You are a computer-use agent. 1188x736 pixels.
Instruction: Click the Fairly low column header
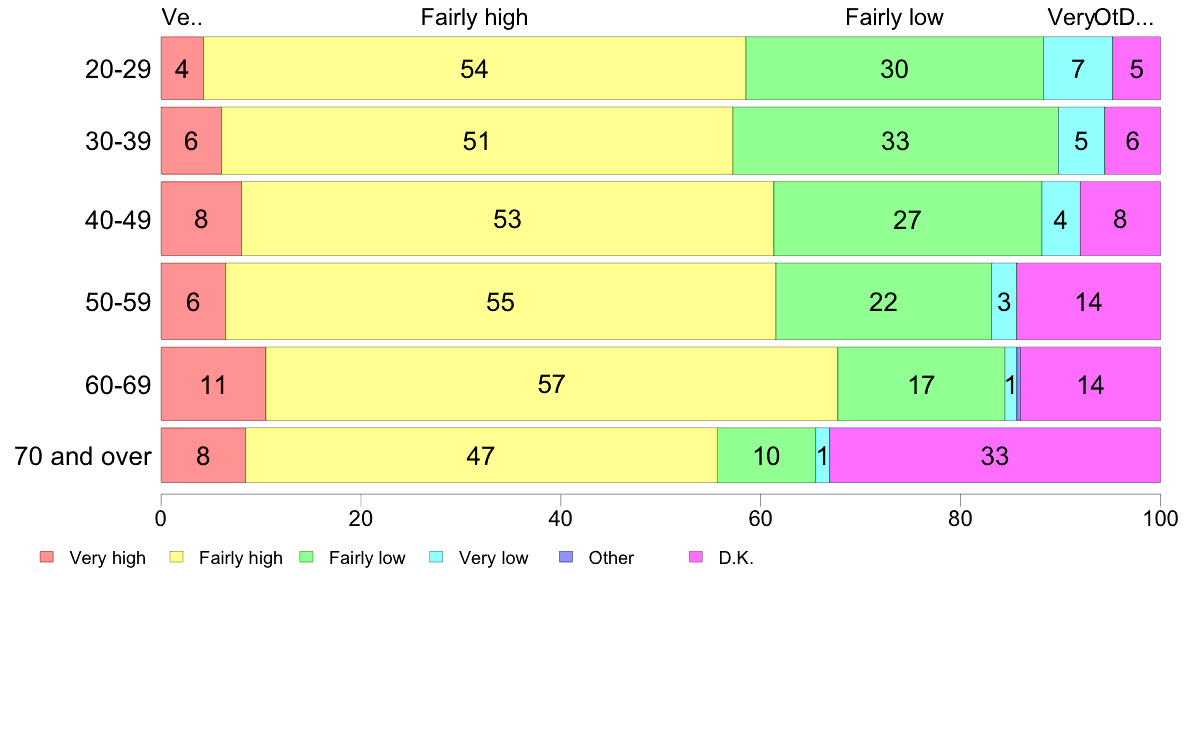point(894,17)
